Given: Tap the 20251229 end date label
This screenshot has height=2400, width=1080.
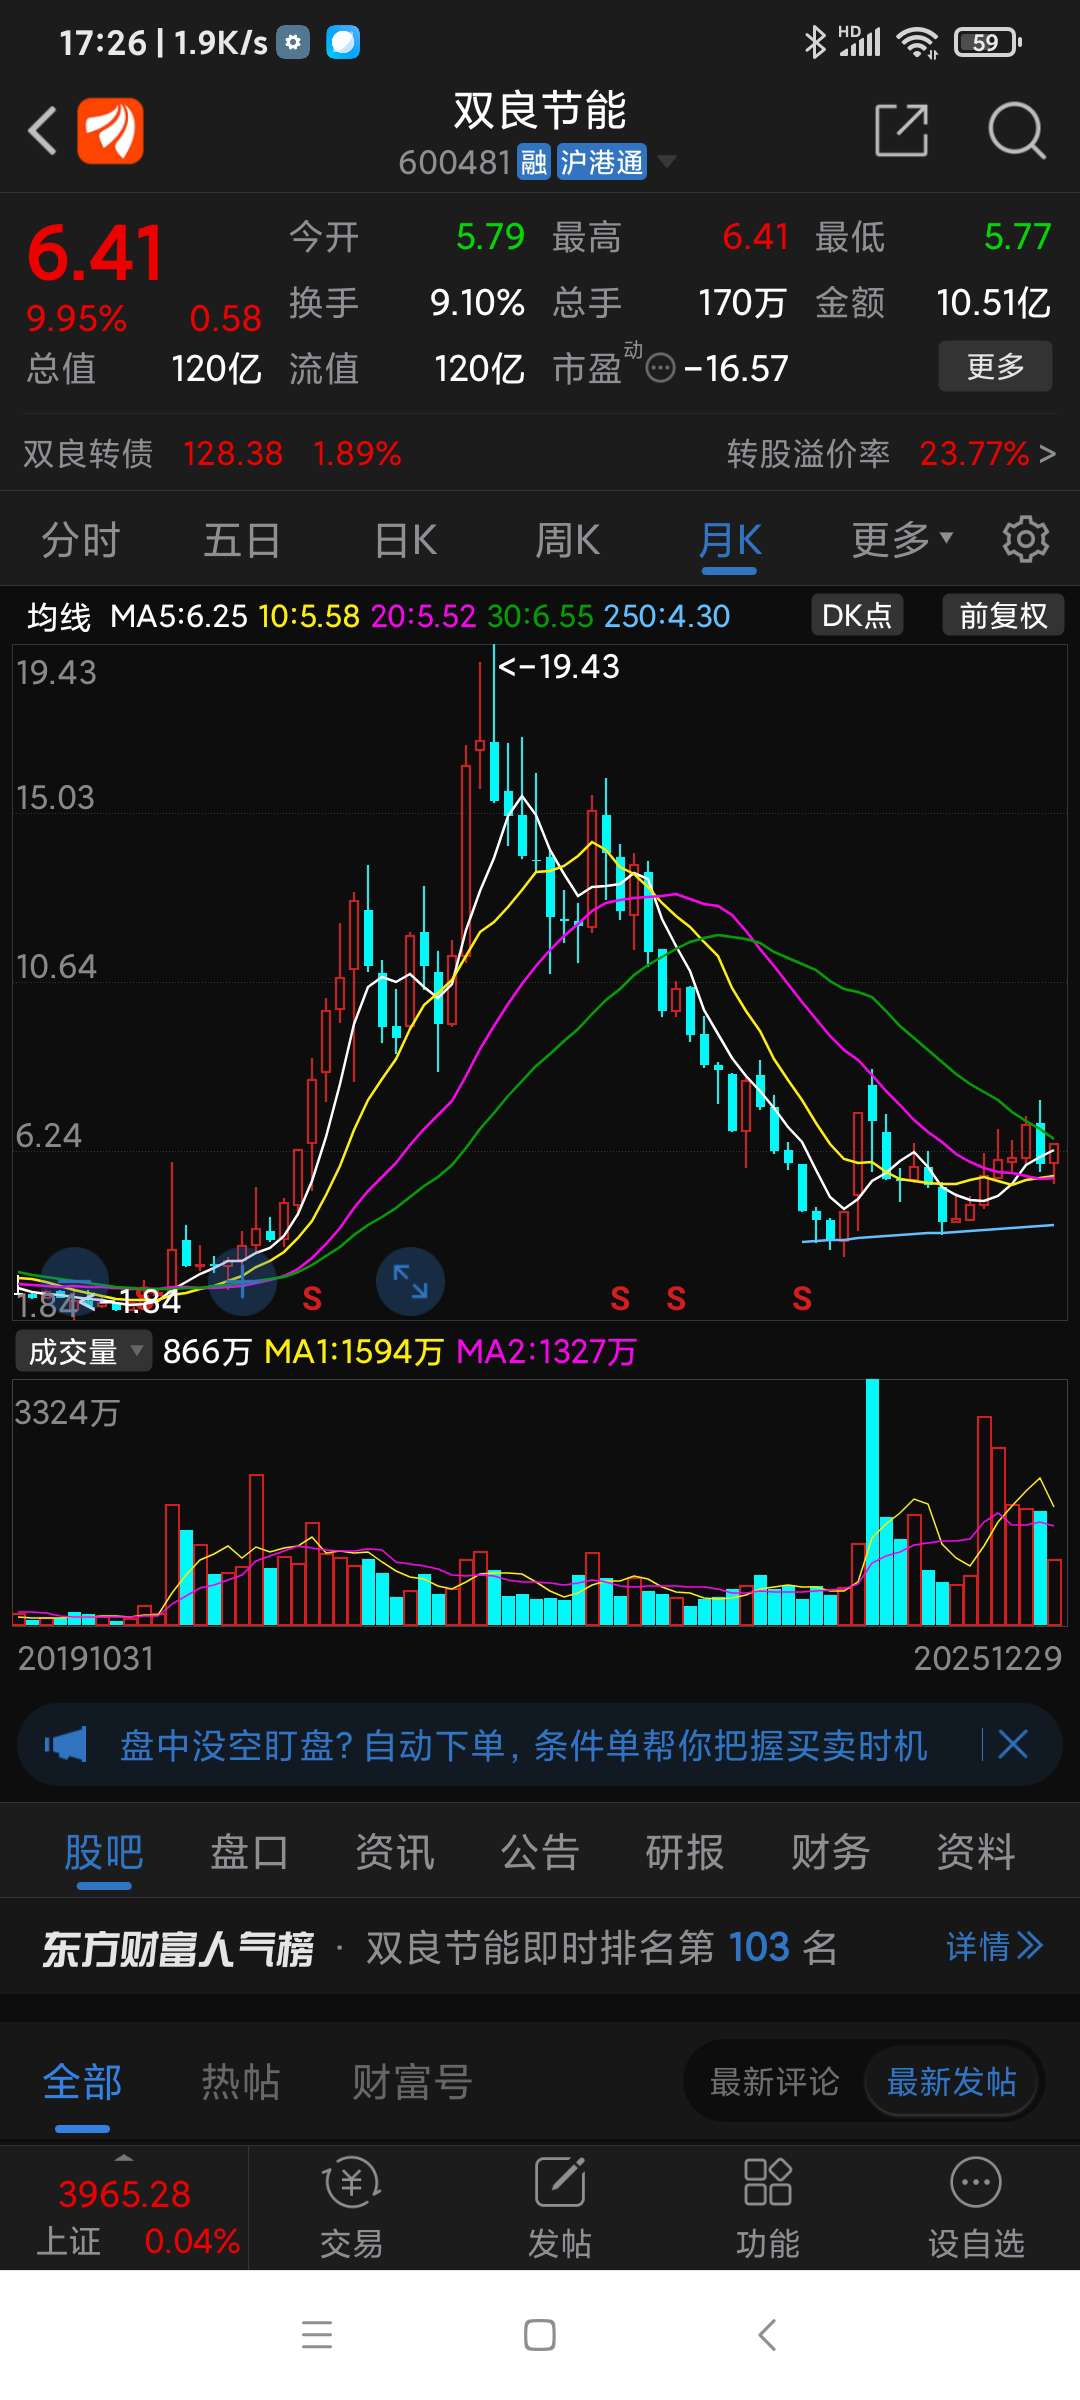Looking at the screenshot, I should [988, 1658].
